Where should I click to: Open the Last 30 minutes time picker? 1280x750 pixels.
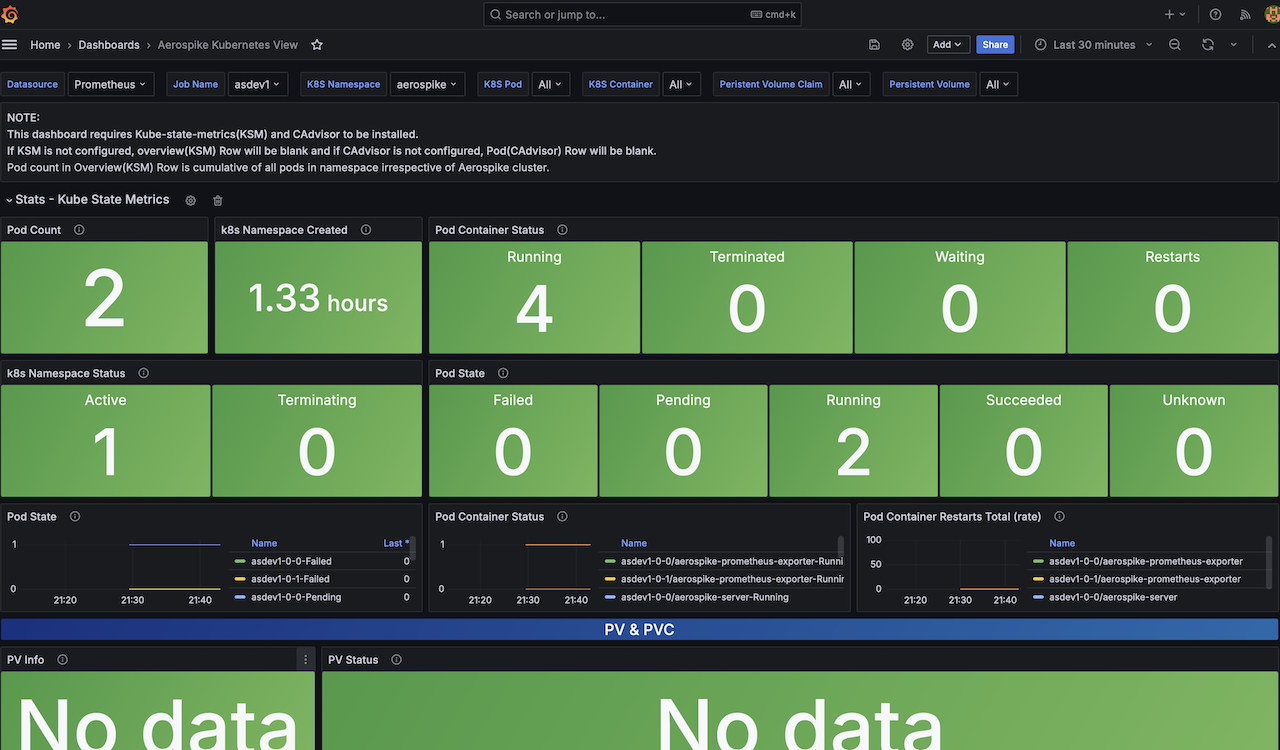point(1093,45)
